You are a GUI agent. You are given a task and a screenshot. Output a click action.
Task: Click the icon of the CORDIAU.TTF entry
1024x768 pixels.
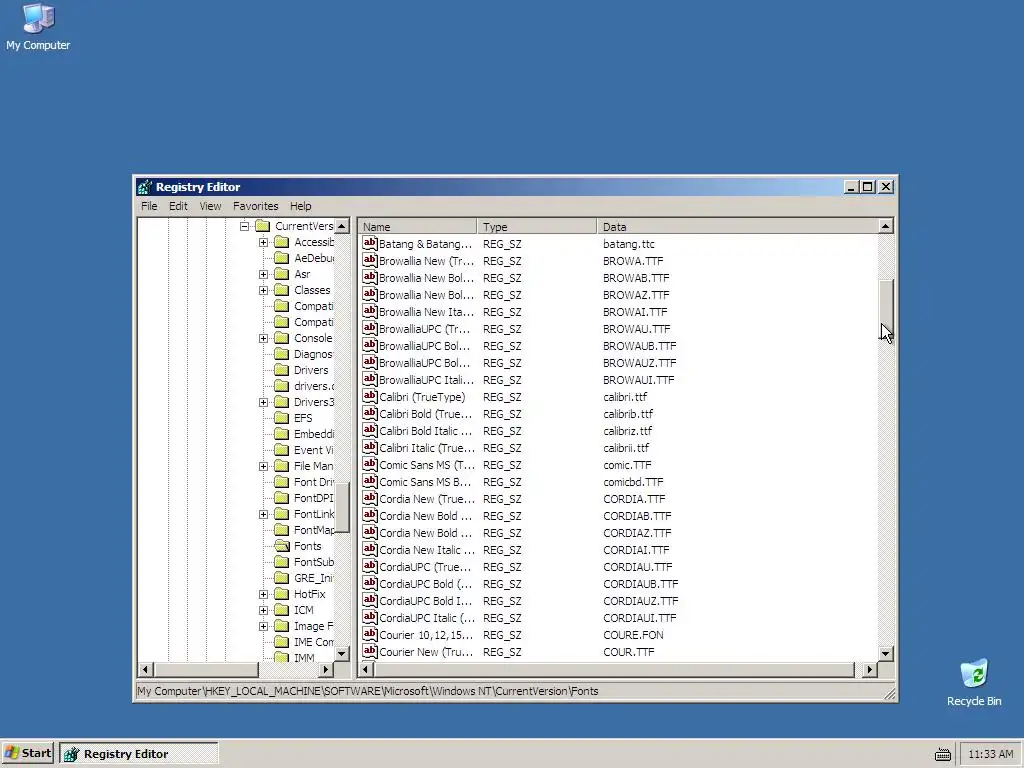point(370,566)
